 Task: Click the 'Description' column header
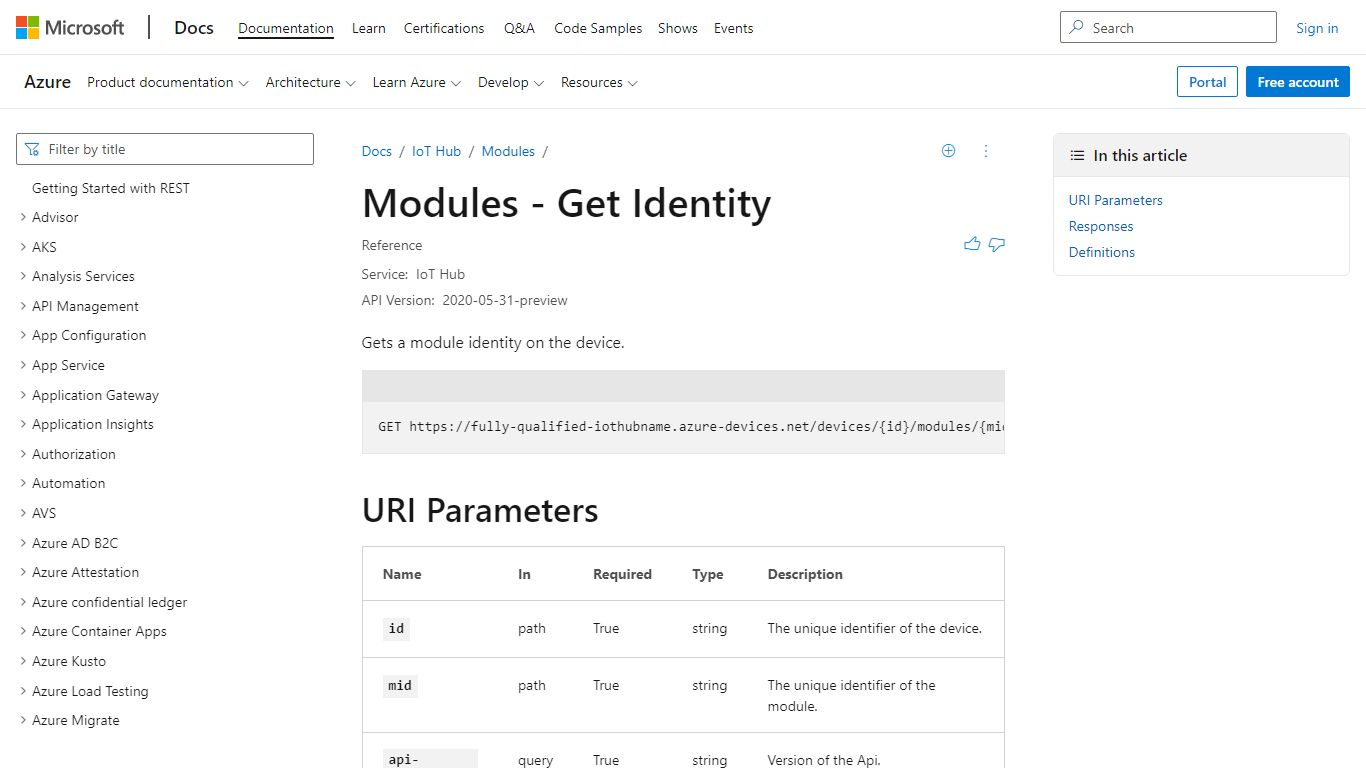tap(805, 574)
